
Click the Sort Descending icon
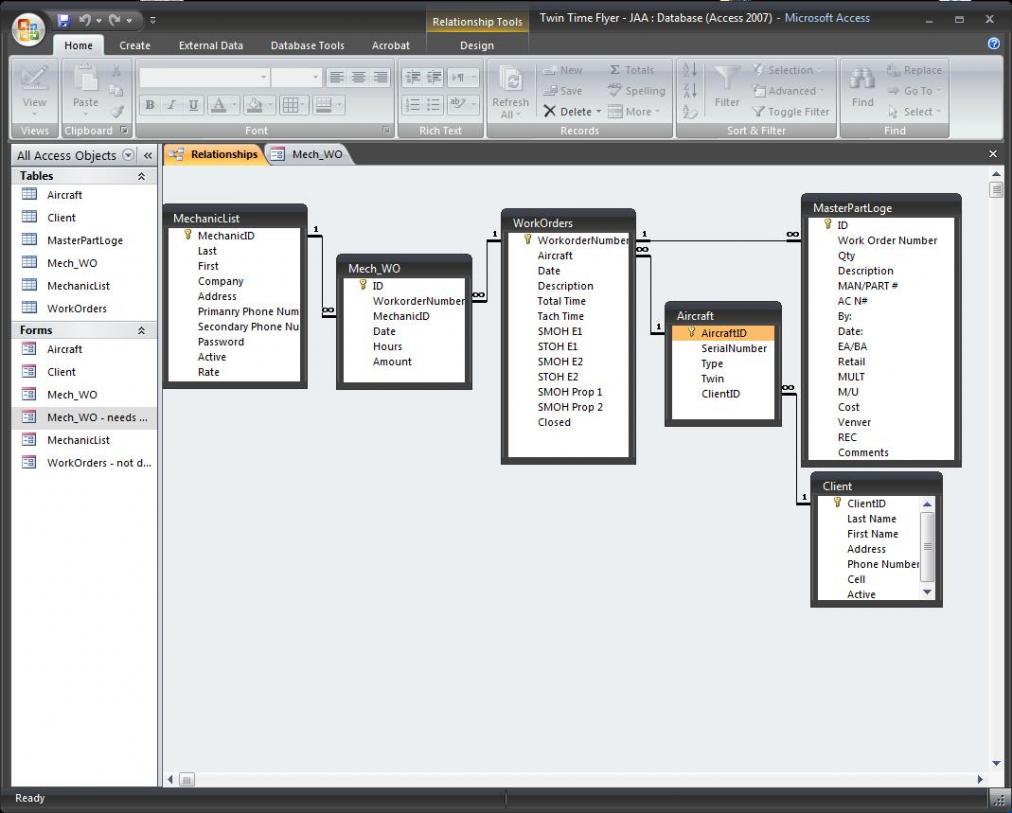[x=689, y=90]
